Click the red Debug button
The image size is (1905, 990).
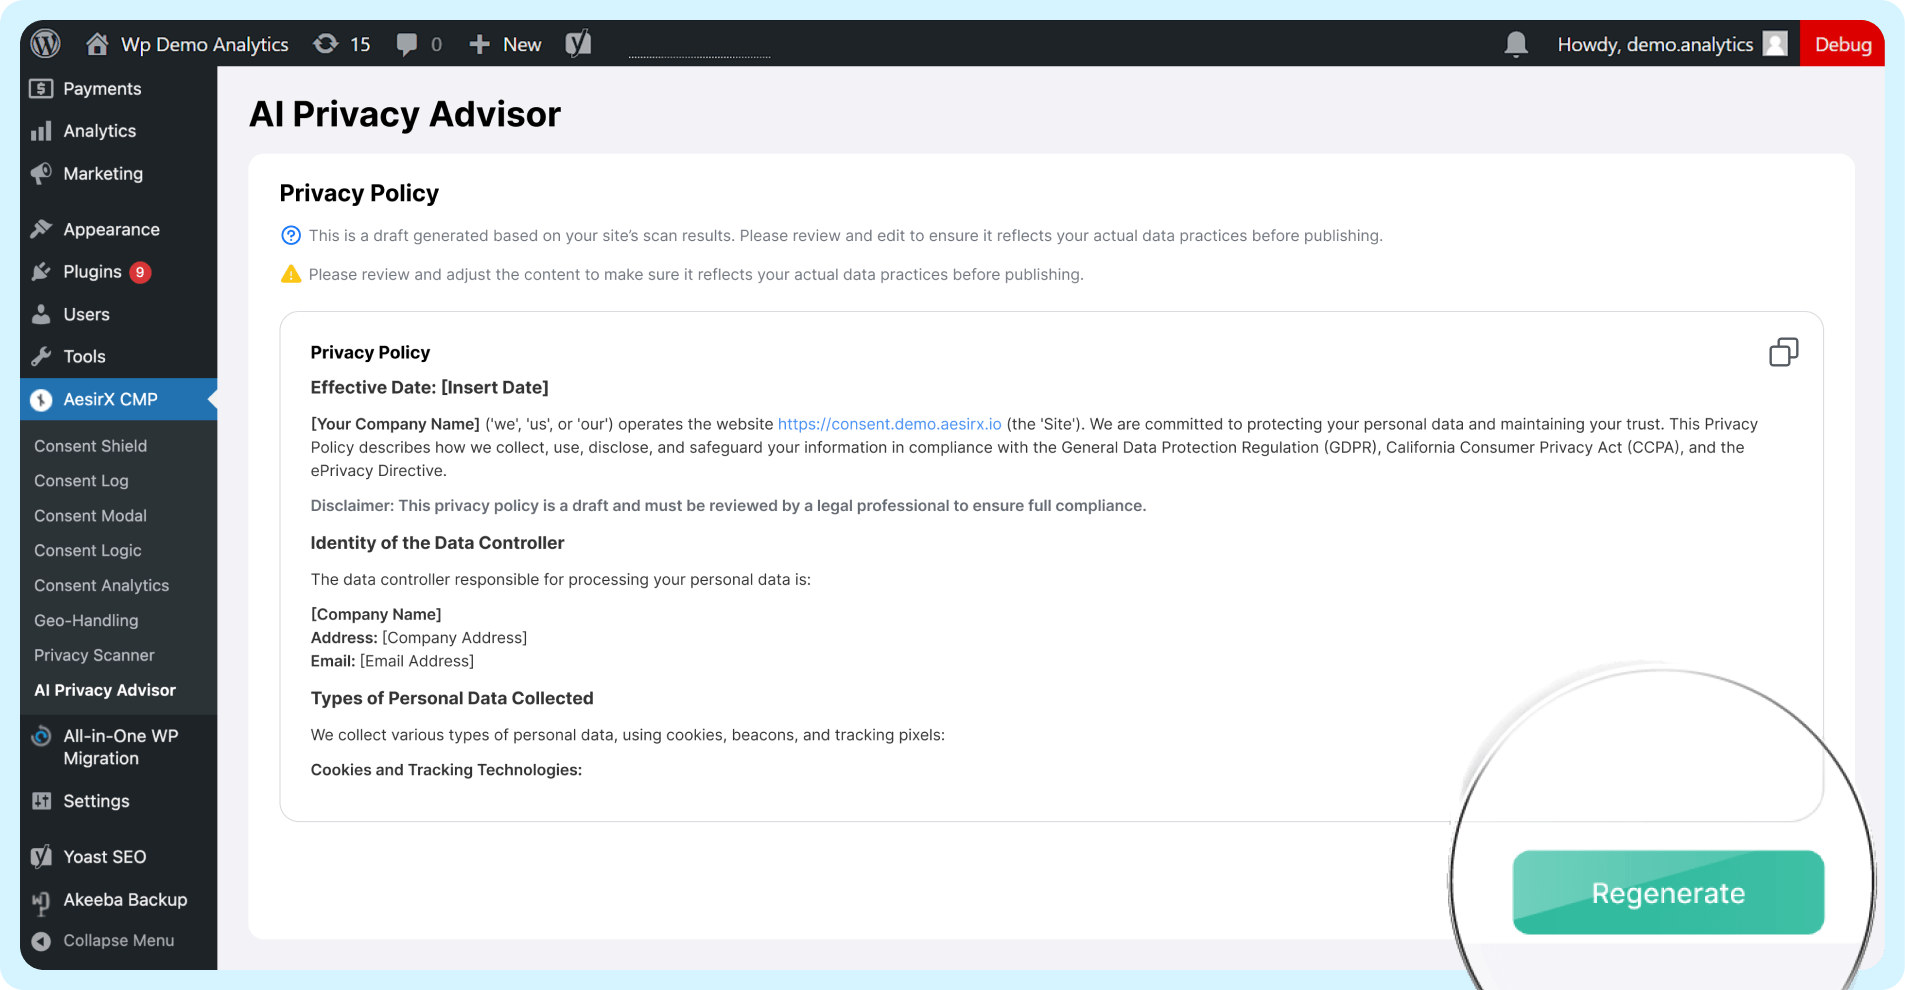click(1842, 44)
